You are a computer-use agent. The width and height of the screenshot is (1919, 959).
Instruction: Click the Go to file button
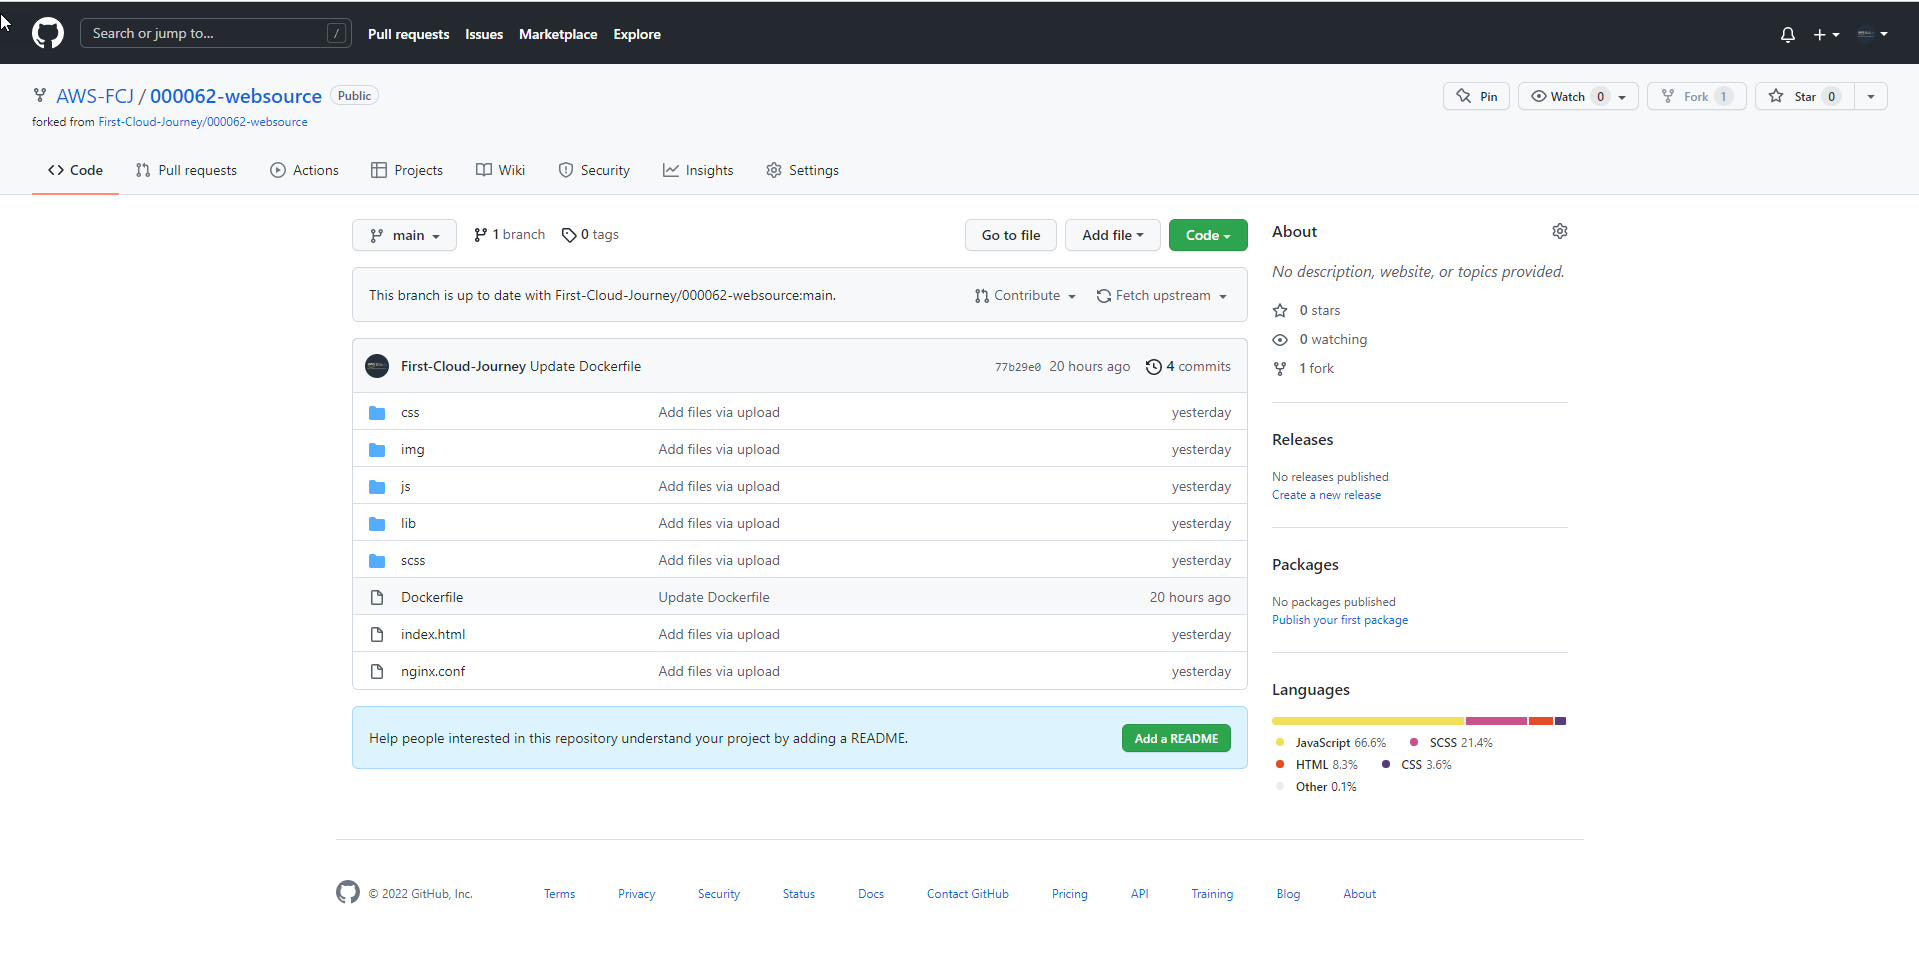pos(1011,235)
